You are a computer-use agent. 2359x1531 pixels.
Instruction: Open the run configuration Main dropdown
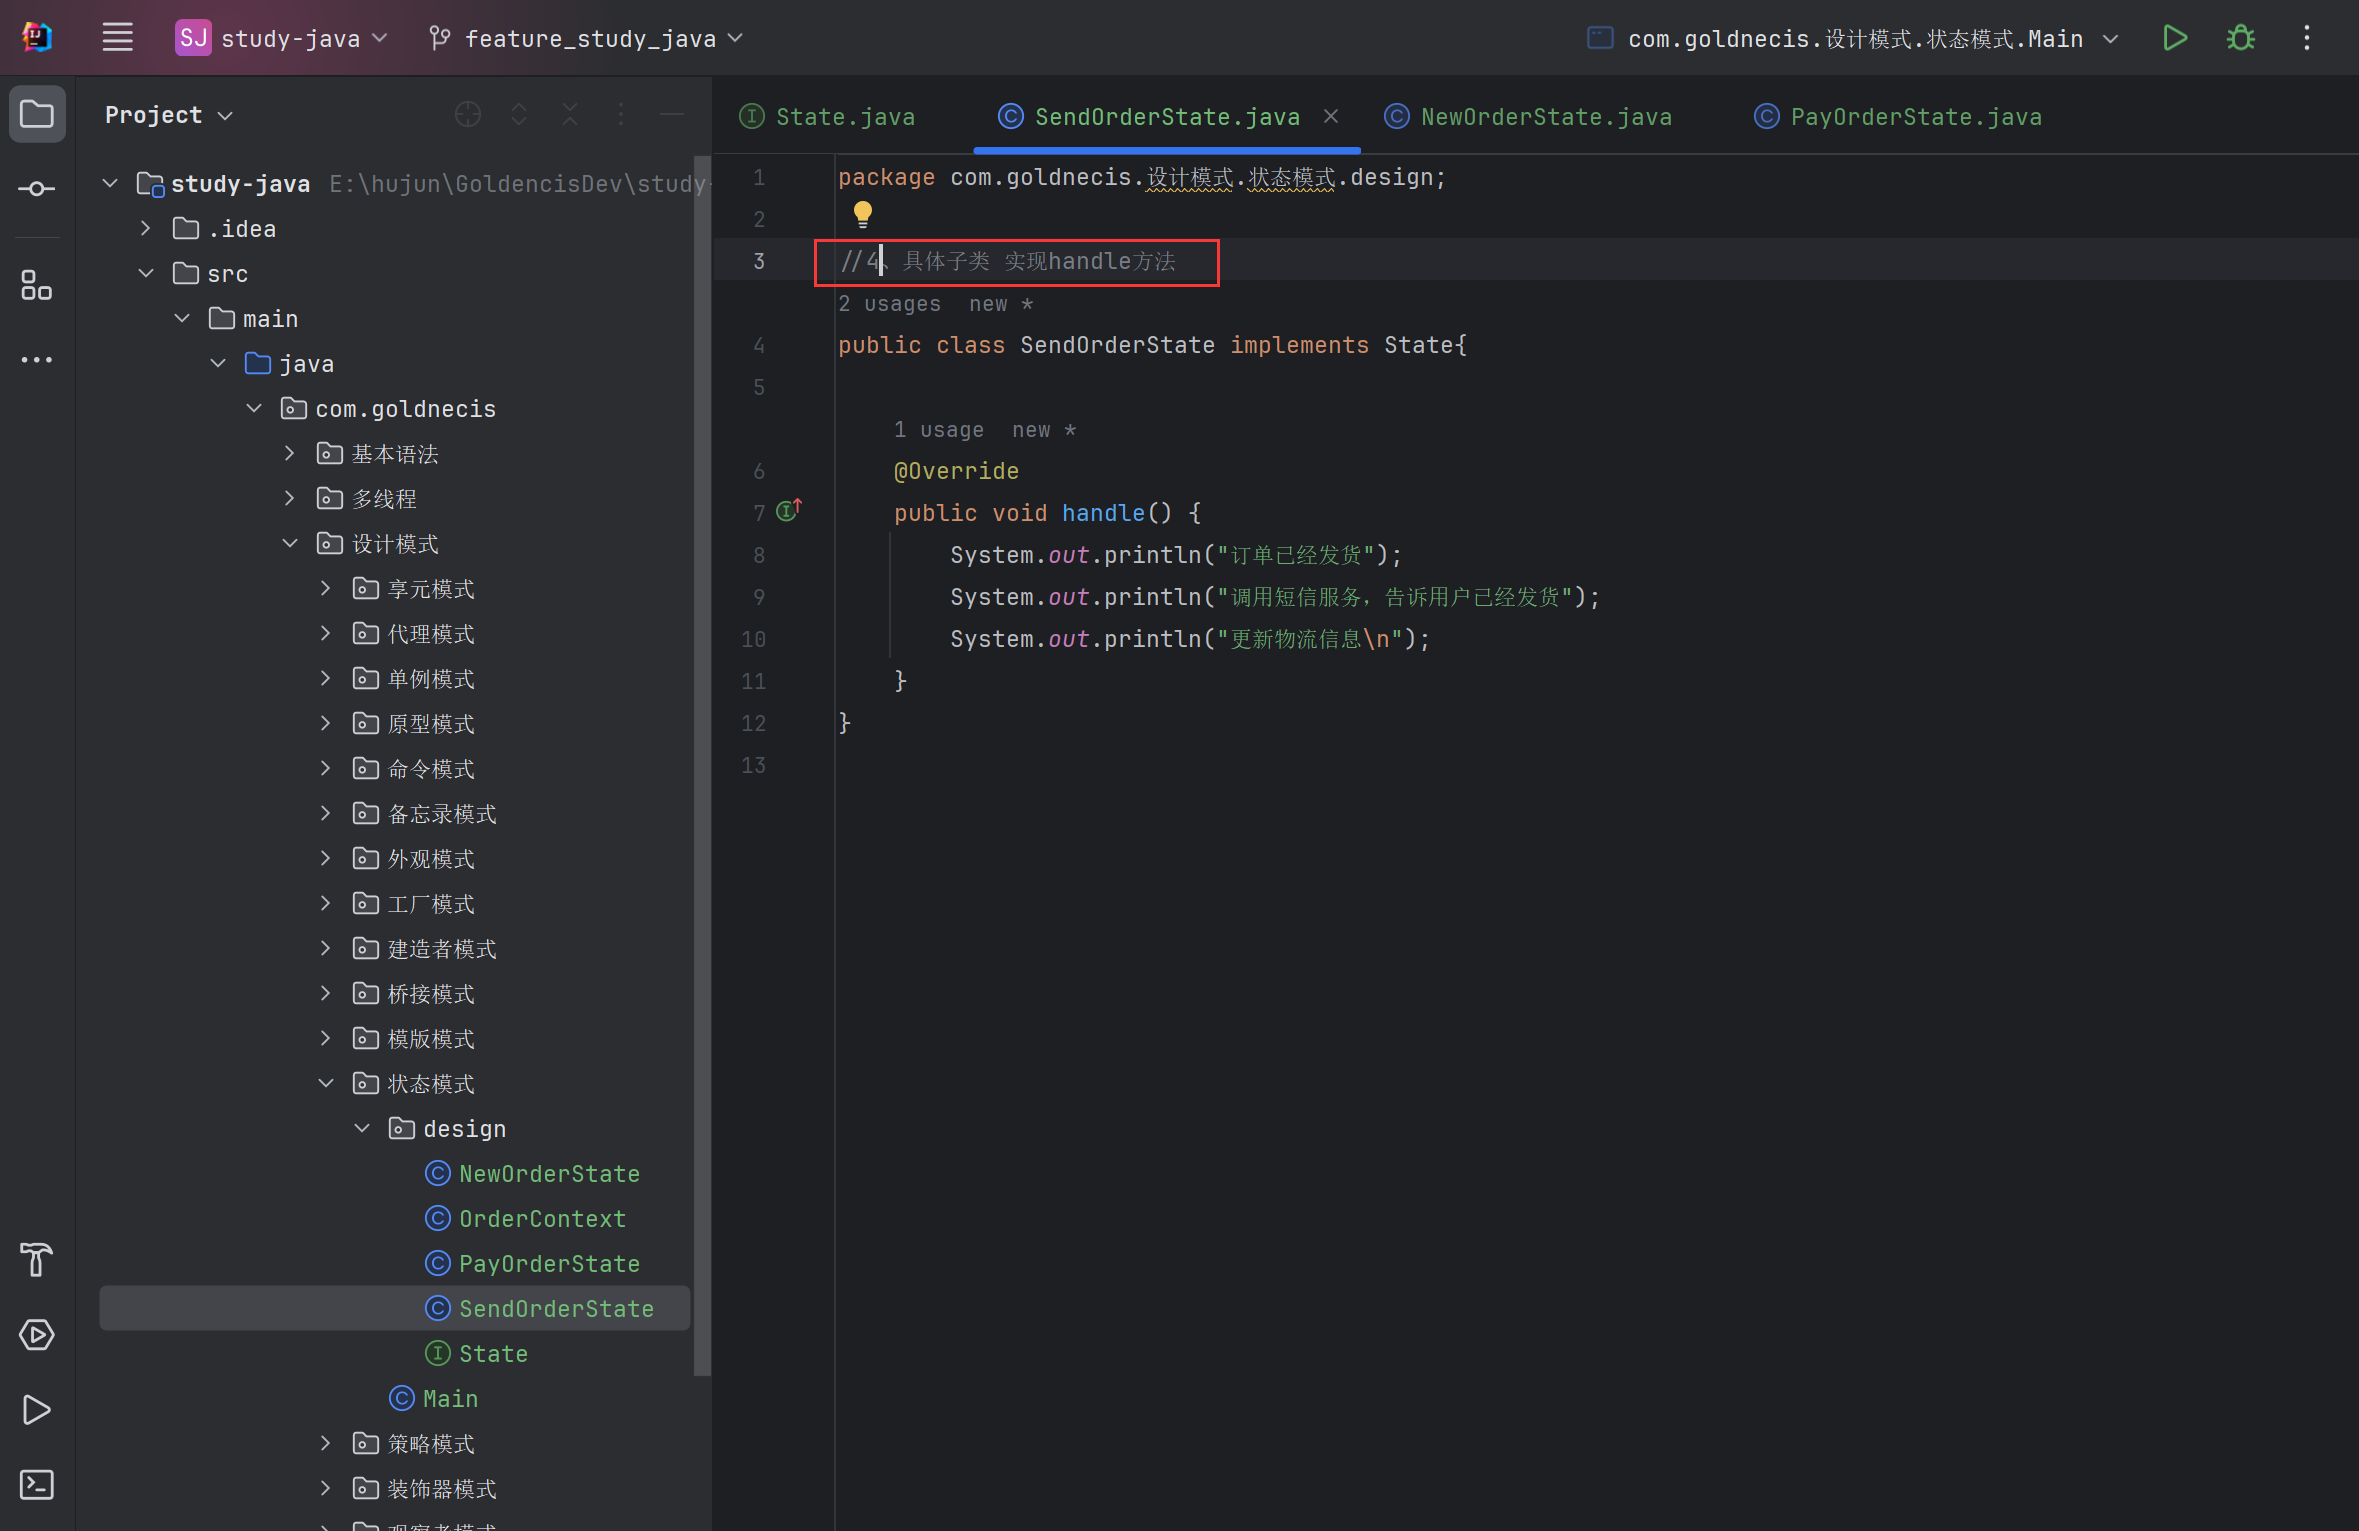tap(1853, 38)
